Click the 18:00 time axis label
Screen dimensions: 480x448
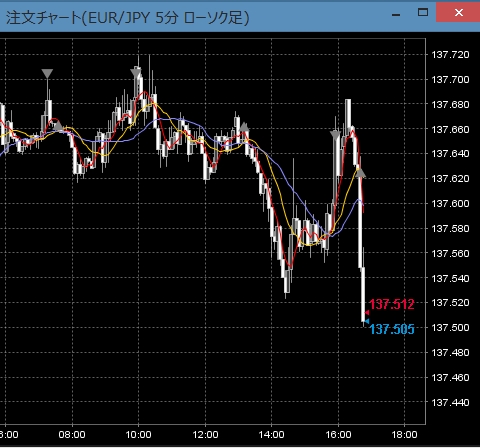tap(405, 435)
